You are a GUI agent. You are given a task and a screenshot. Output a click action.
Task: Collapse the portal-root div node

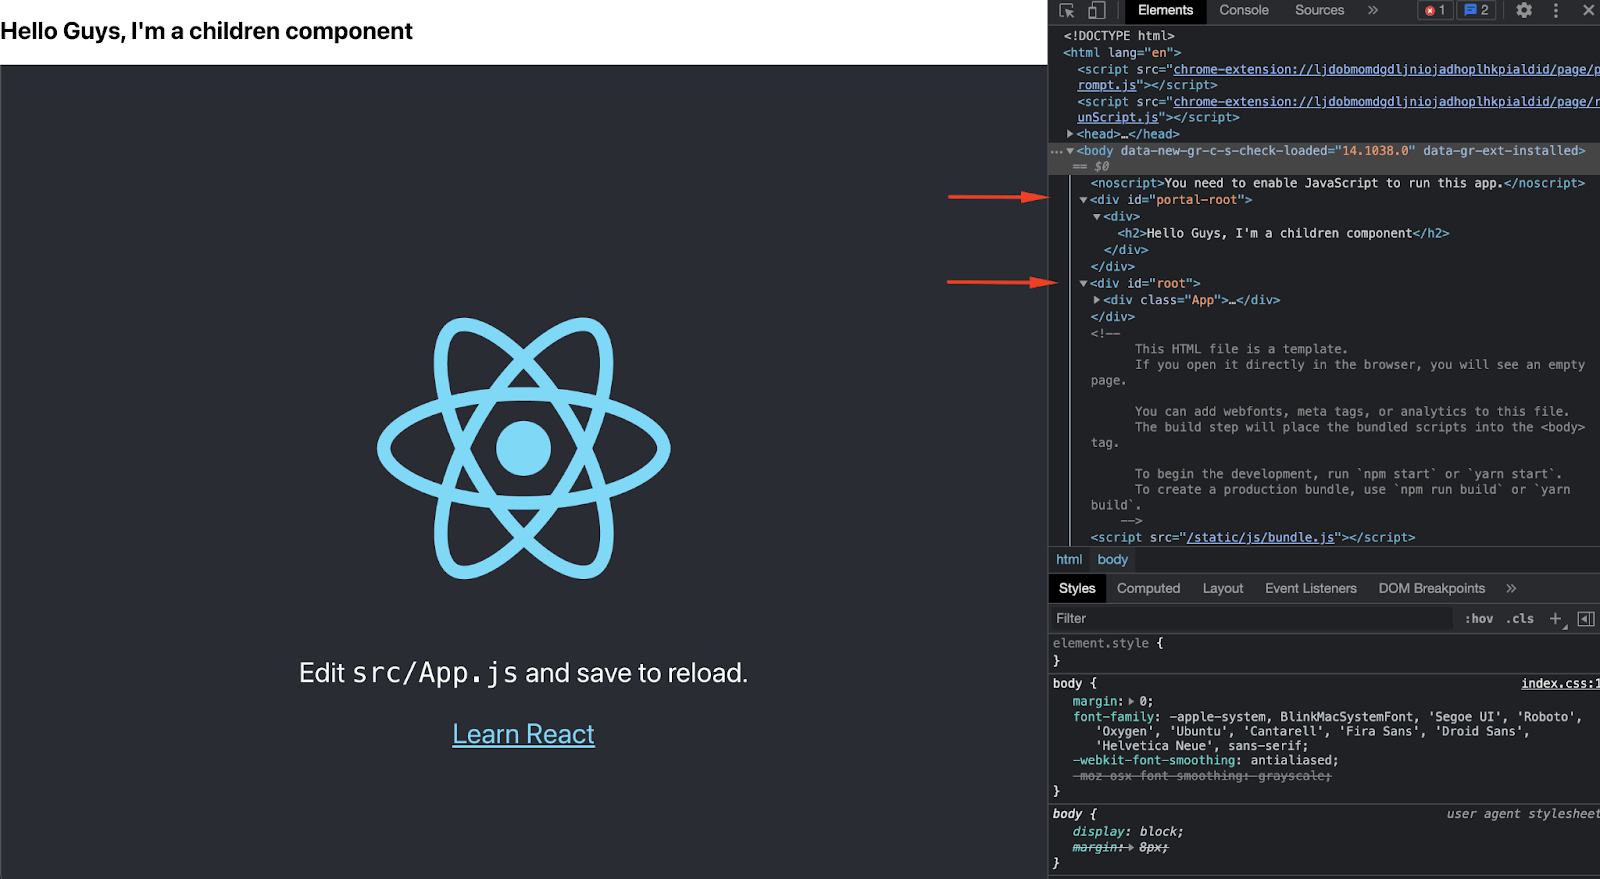tap(1083, 200)
